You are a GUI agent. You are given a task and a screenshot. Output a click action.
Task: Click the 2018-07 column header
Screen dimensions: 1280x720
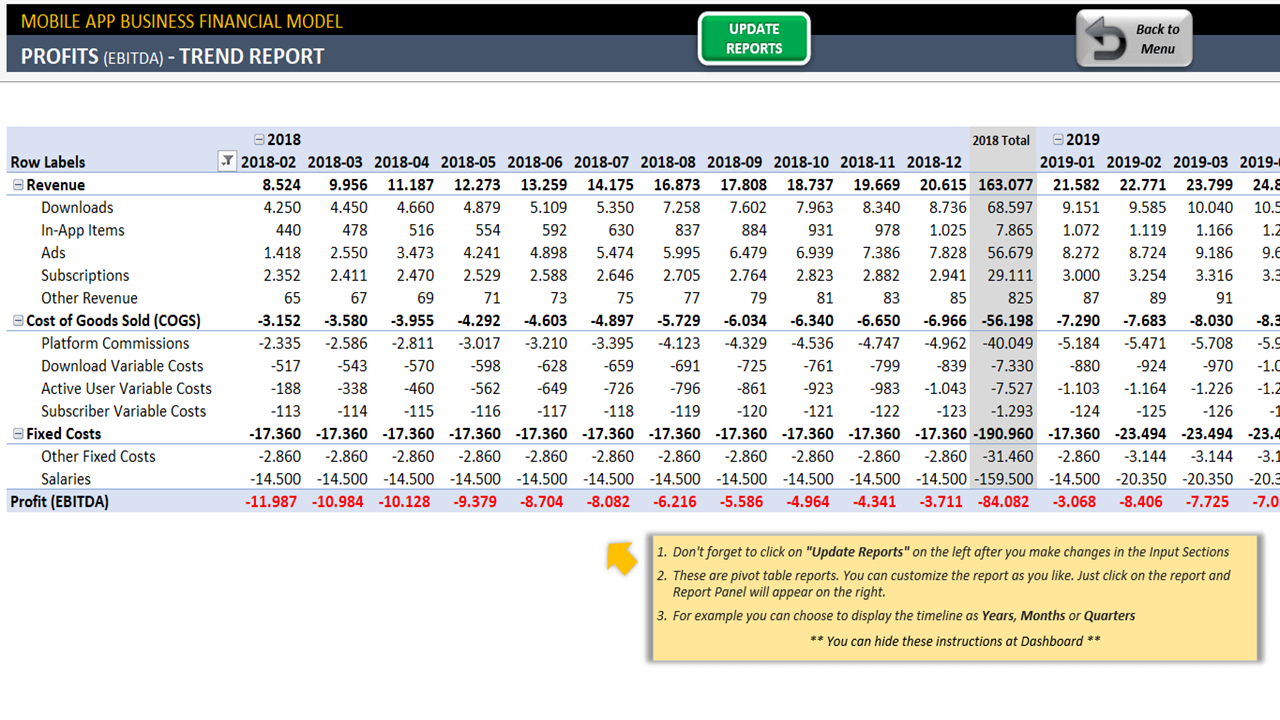pos(601,162)
